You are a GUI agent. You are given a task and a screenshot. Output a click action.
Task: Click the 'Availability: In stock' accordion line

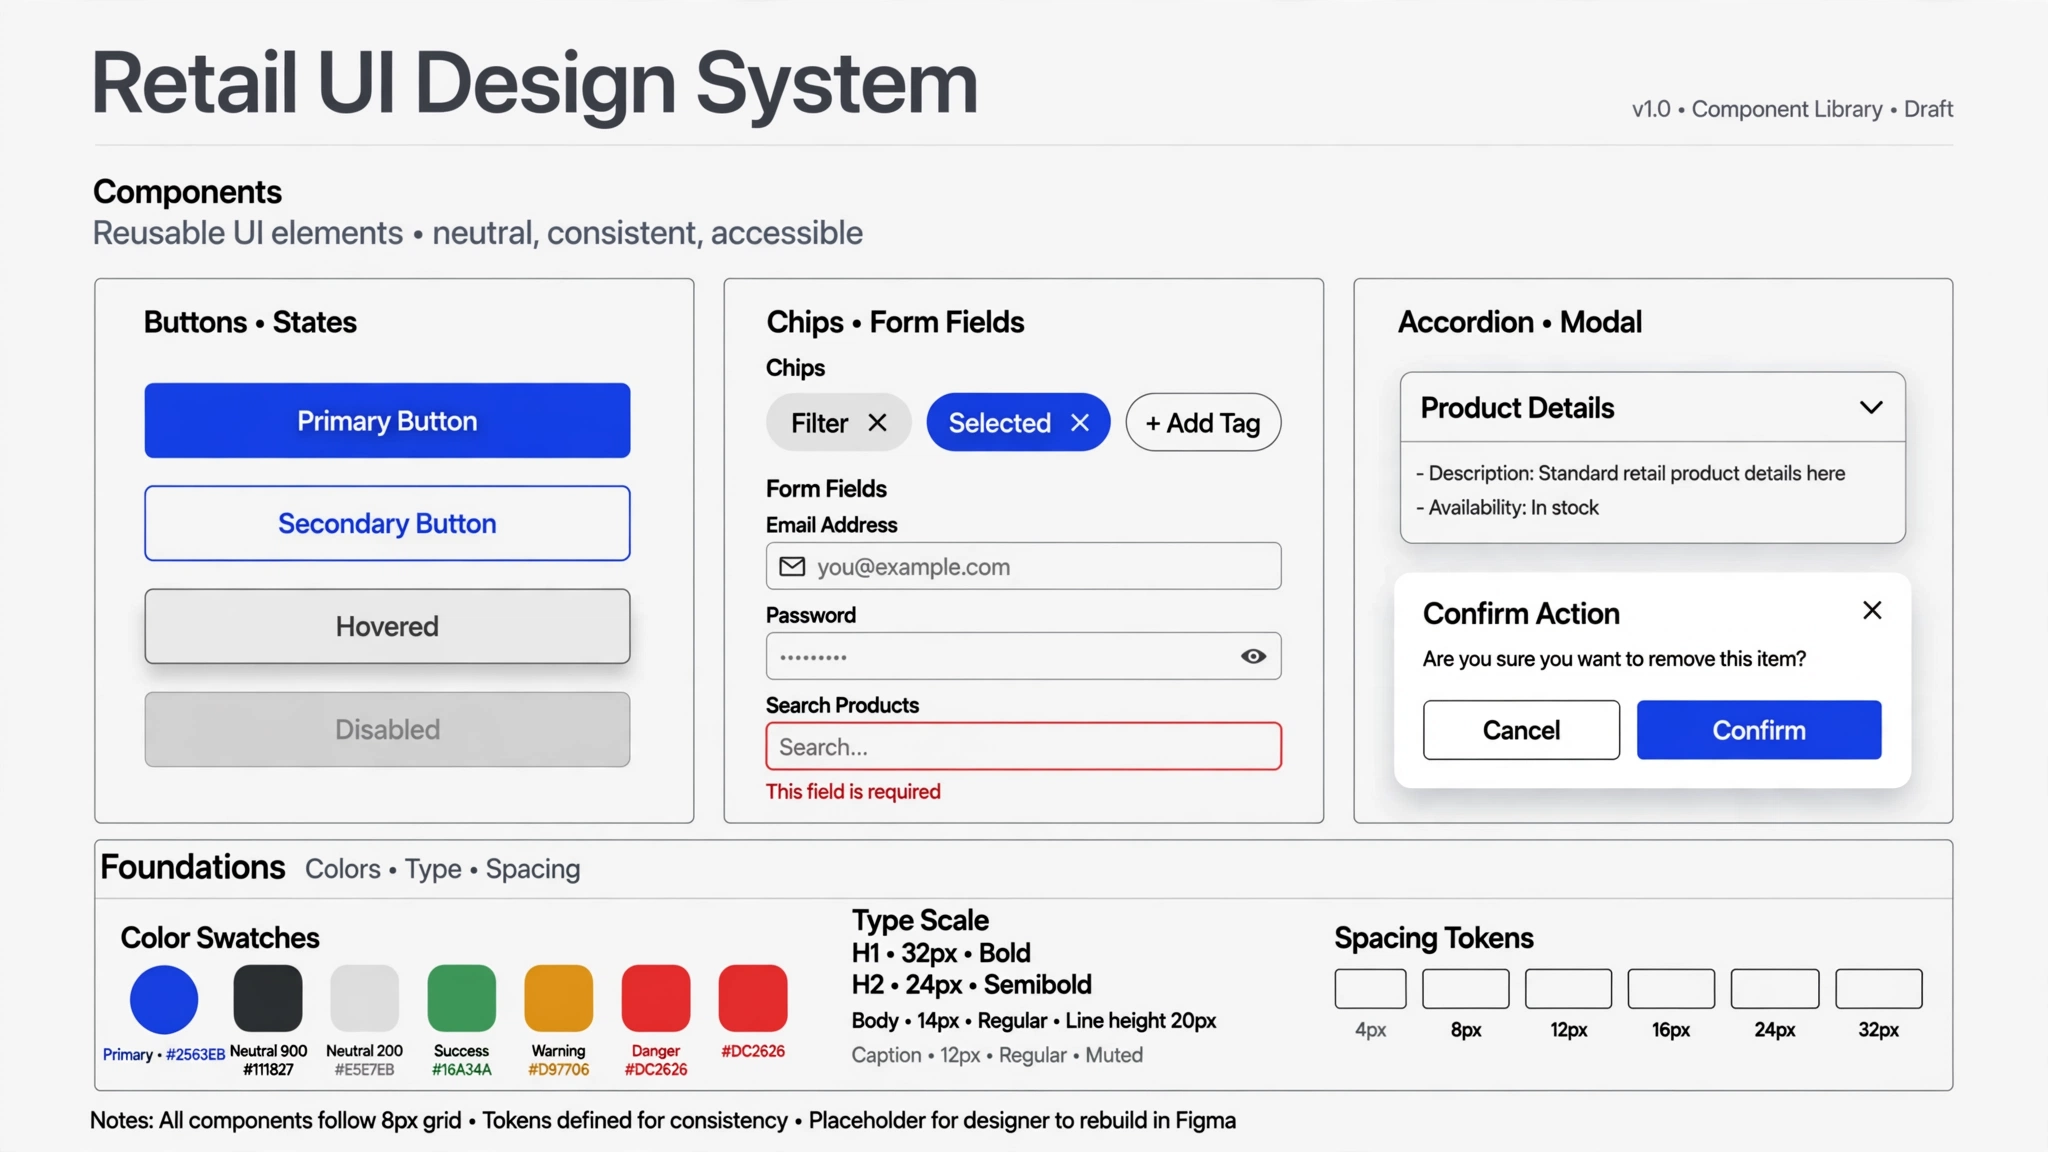pyautogui.click(x=1507, y=507)
